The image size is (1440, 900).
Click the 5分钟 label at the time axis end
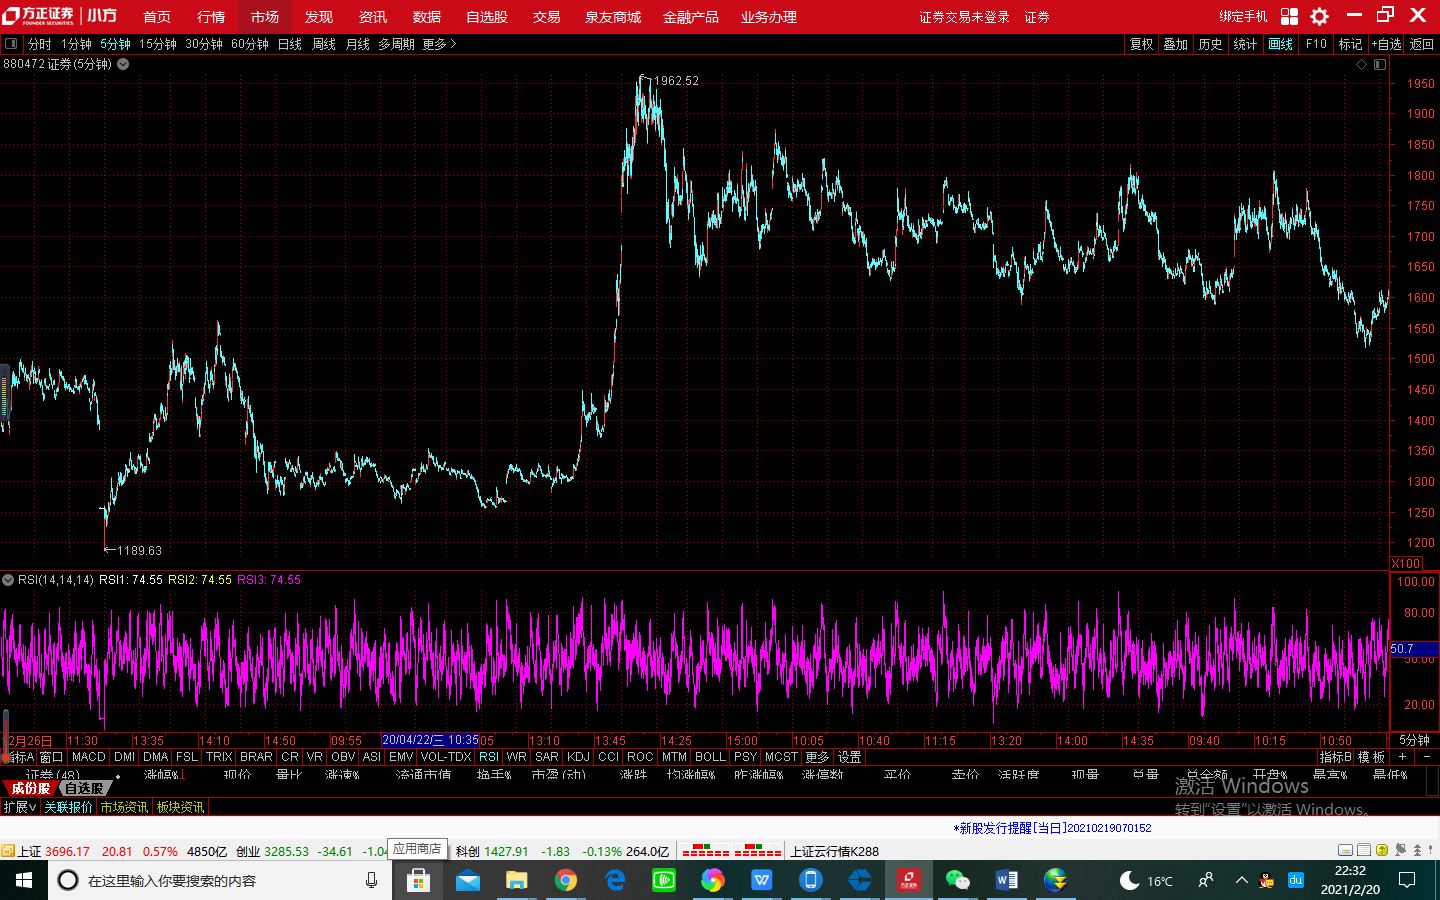pos(1414,740)
